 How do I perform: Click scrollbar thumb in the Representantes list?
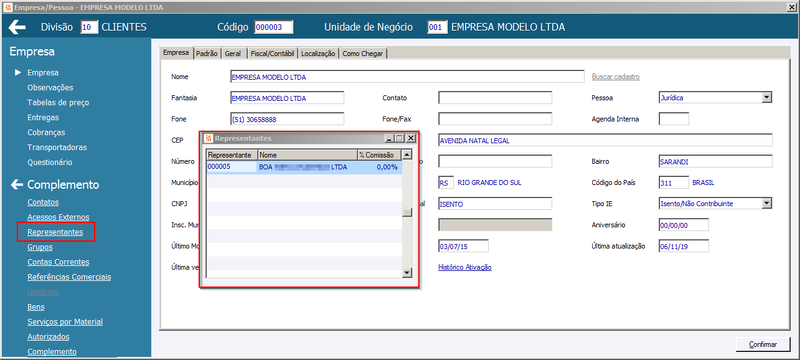(x=407, y=213)
